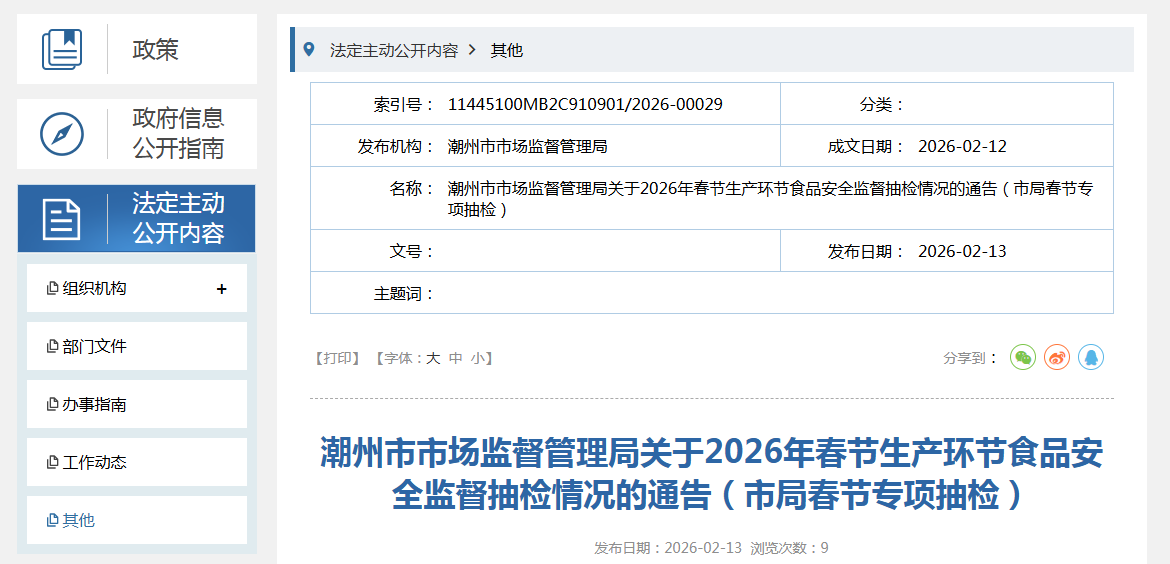Expand 组织机构 with the plus sign
The width and height of the screenshot is (1170, 564).
[222, 289]
